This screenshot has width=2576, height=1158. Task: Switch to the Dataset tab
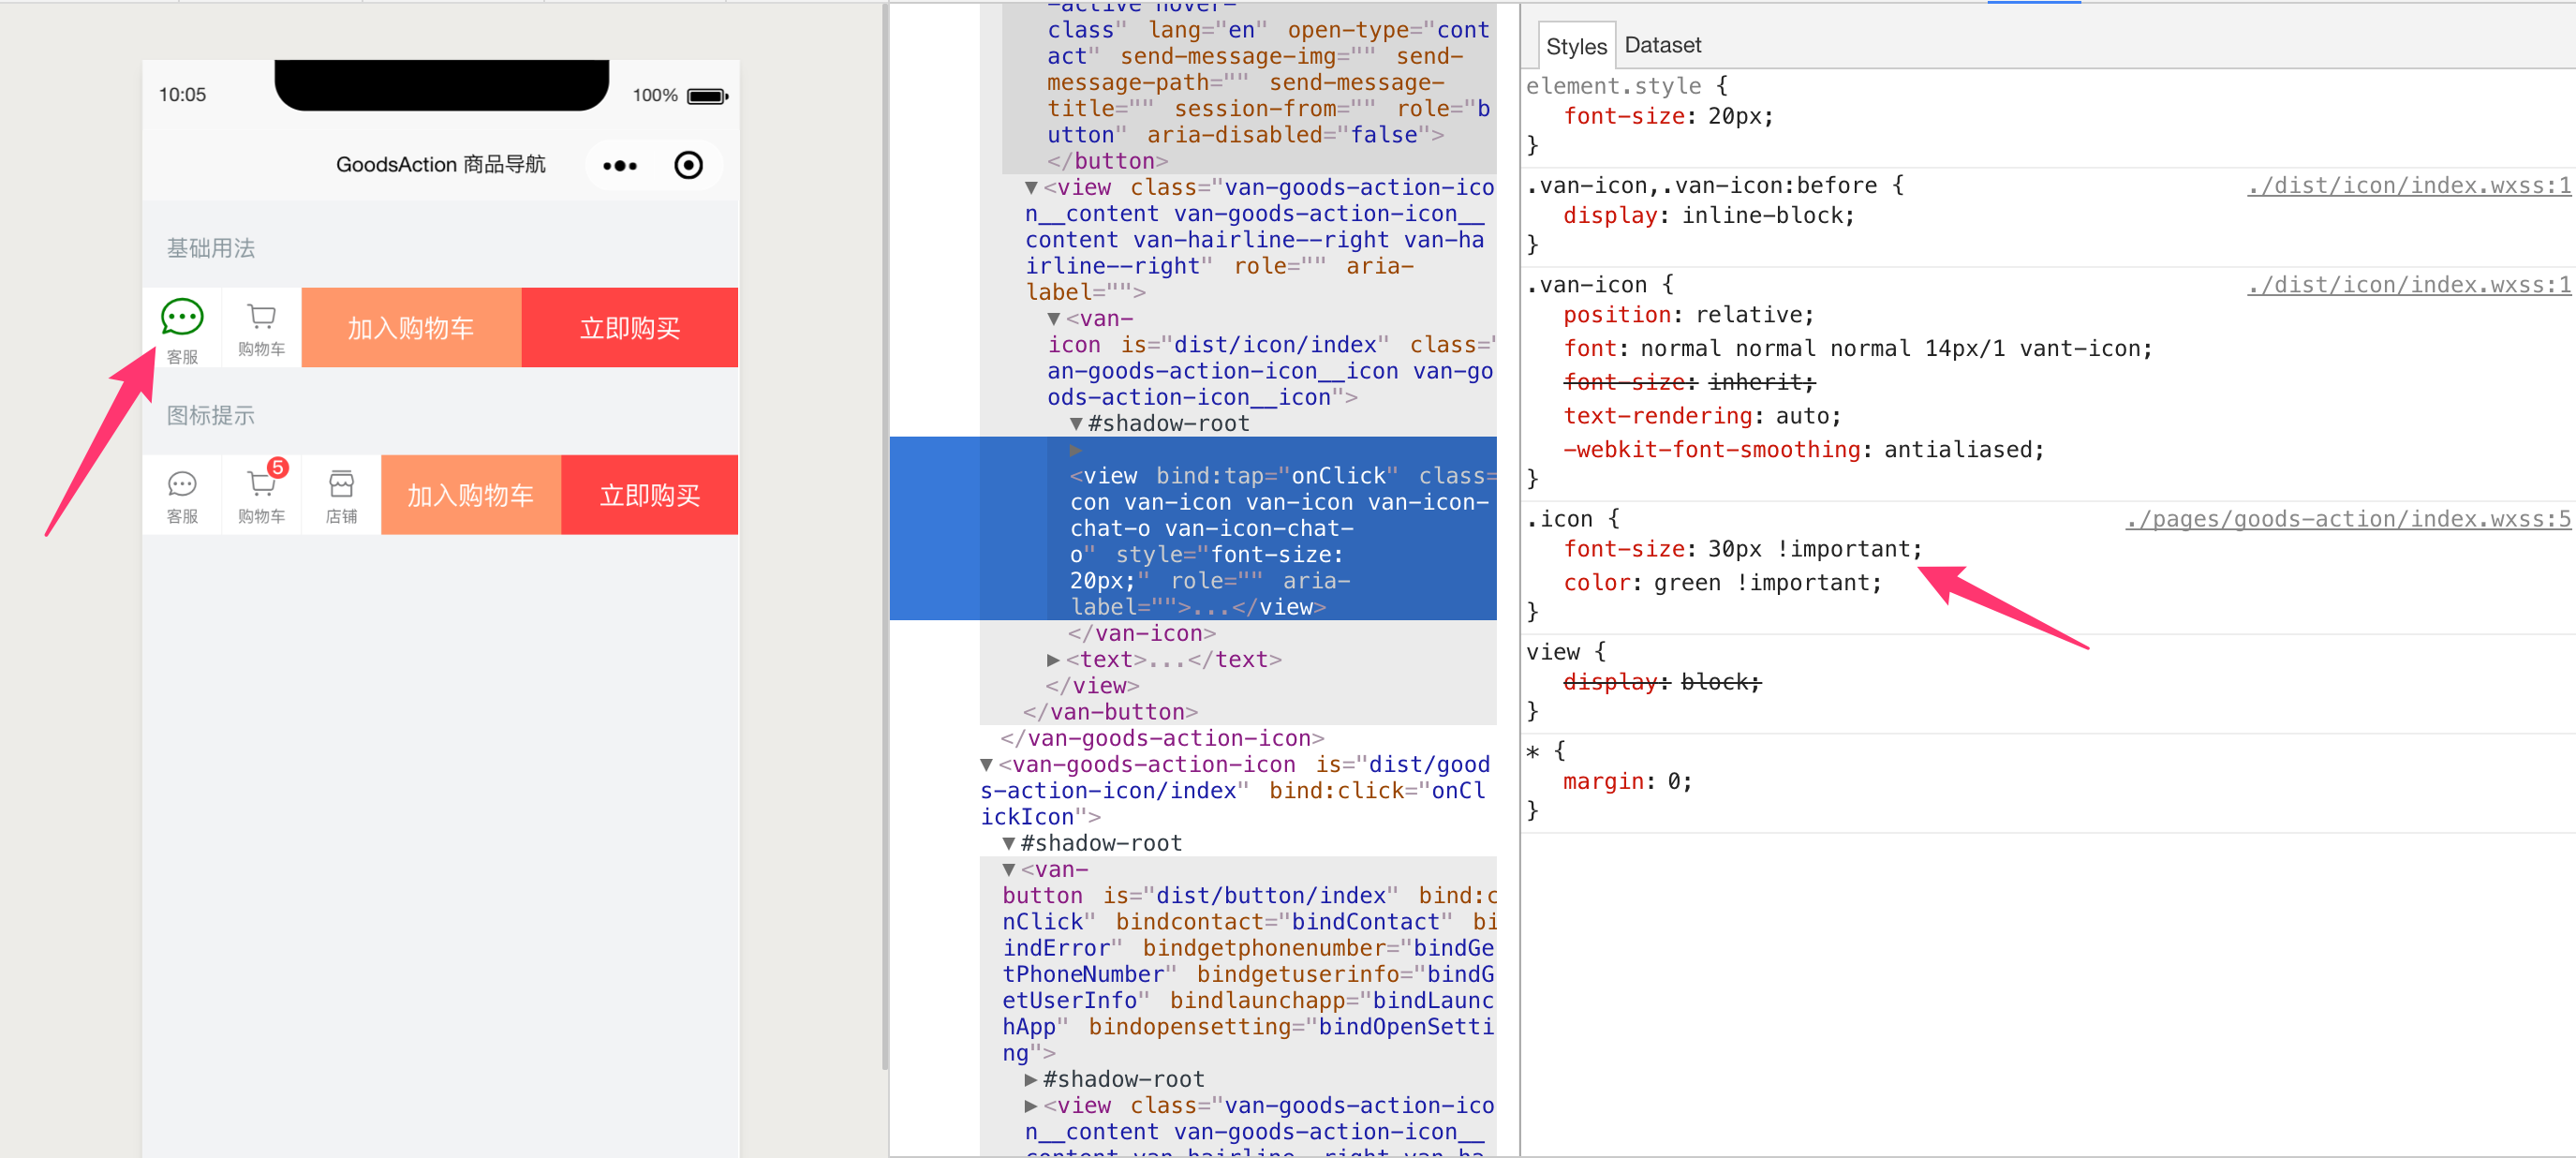coord(1662,44)
